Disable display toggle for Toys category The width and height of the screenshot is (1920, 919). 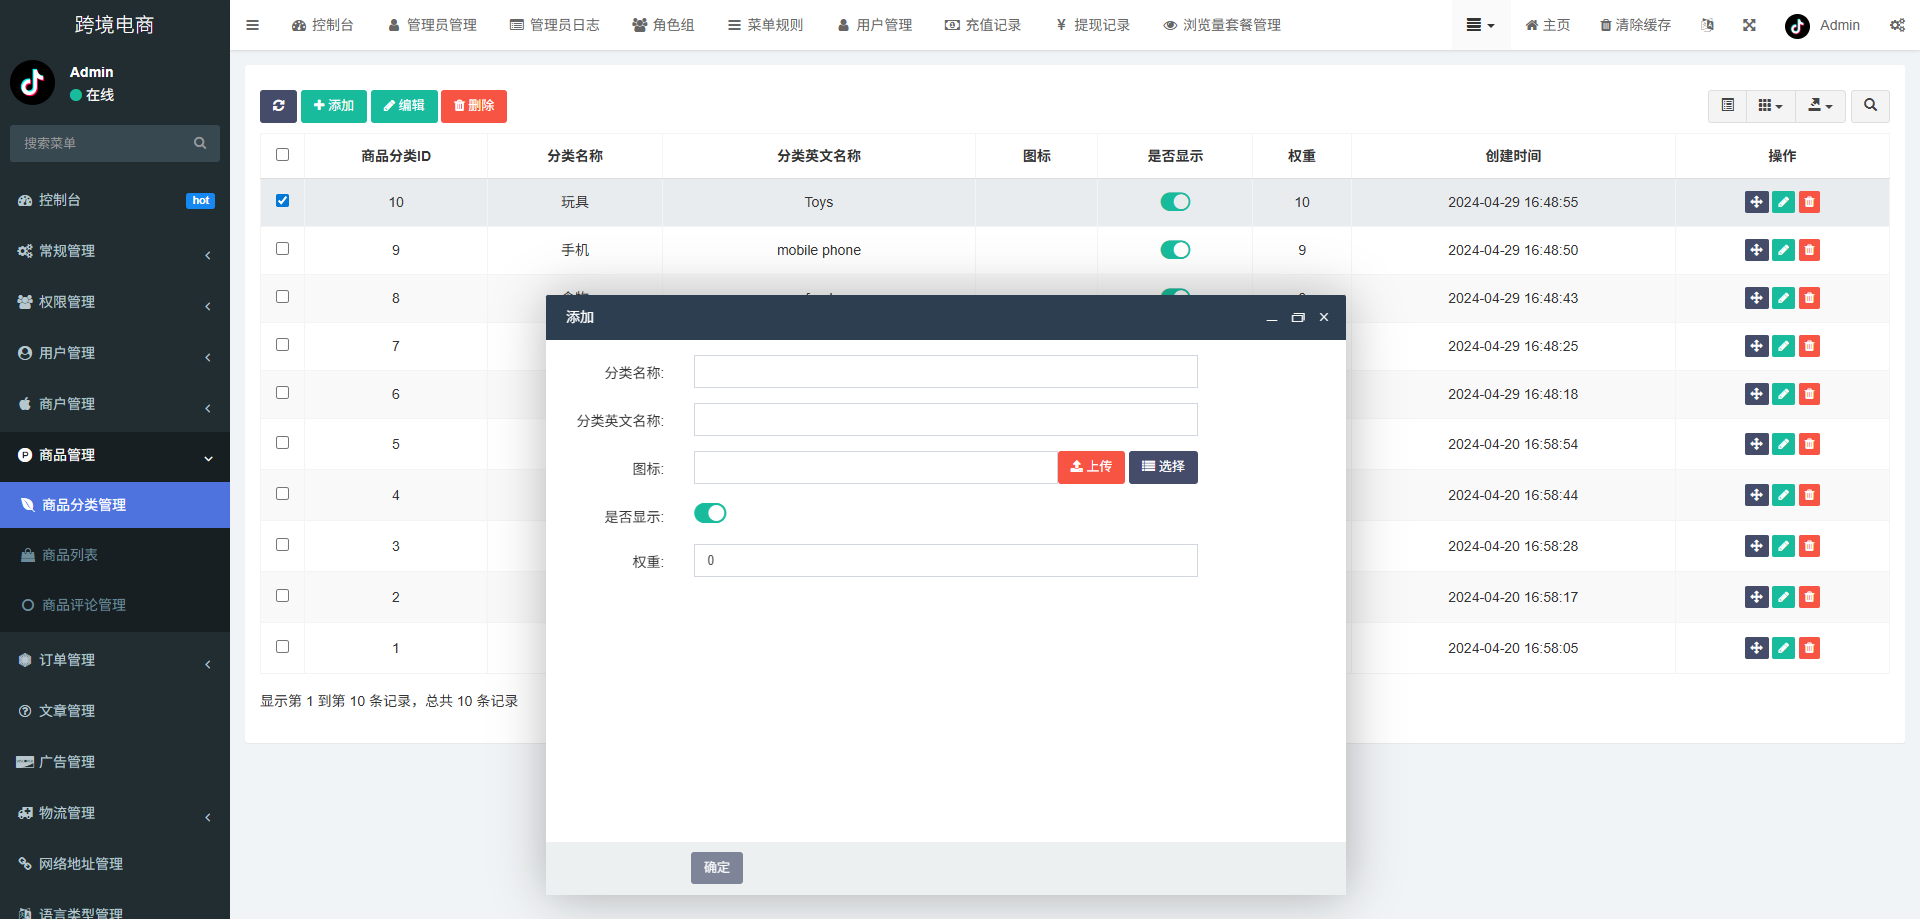coord(1175,201)
